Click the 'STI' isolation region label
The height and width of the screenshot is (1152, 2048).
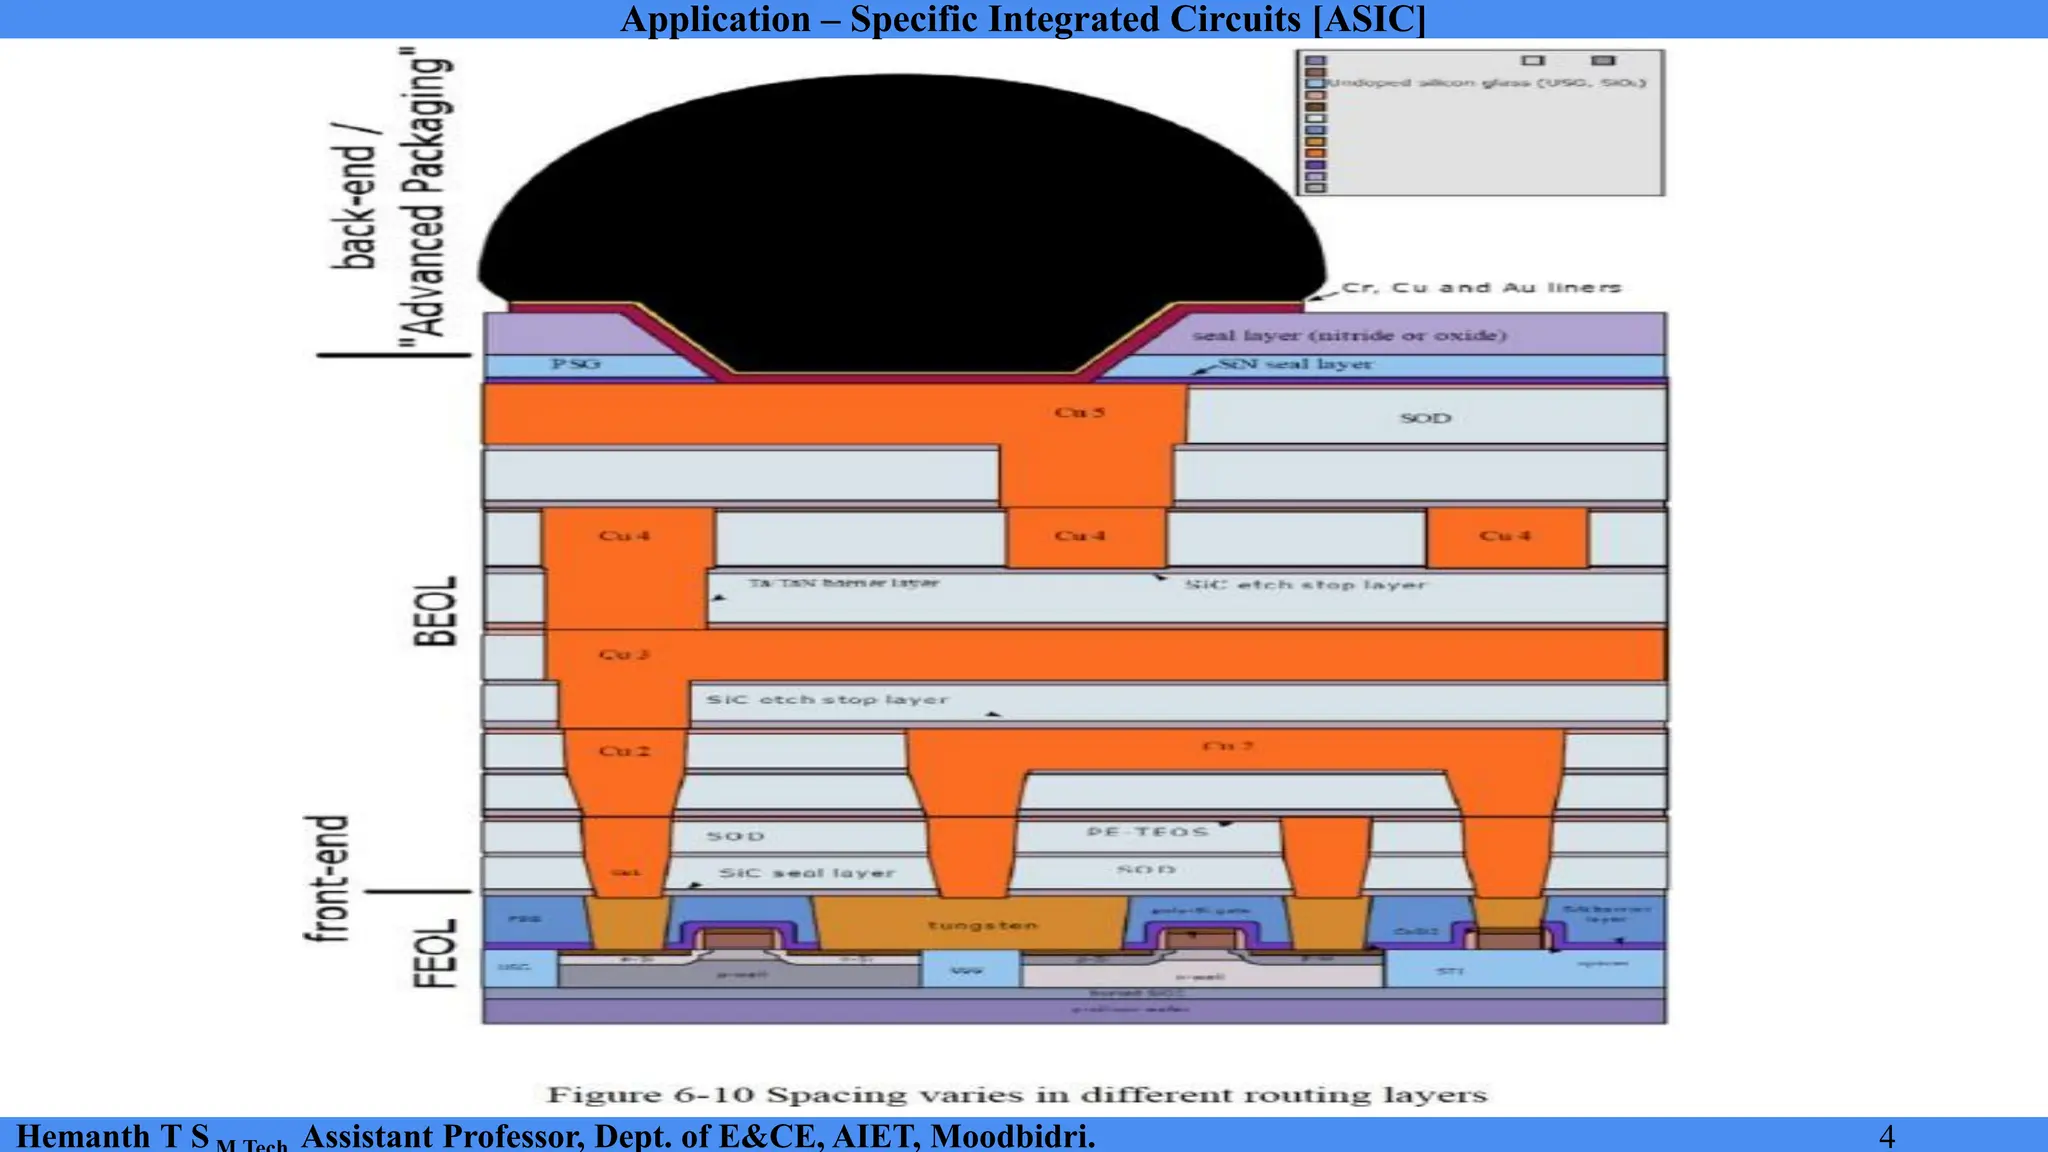(1451, 970)
